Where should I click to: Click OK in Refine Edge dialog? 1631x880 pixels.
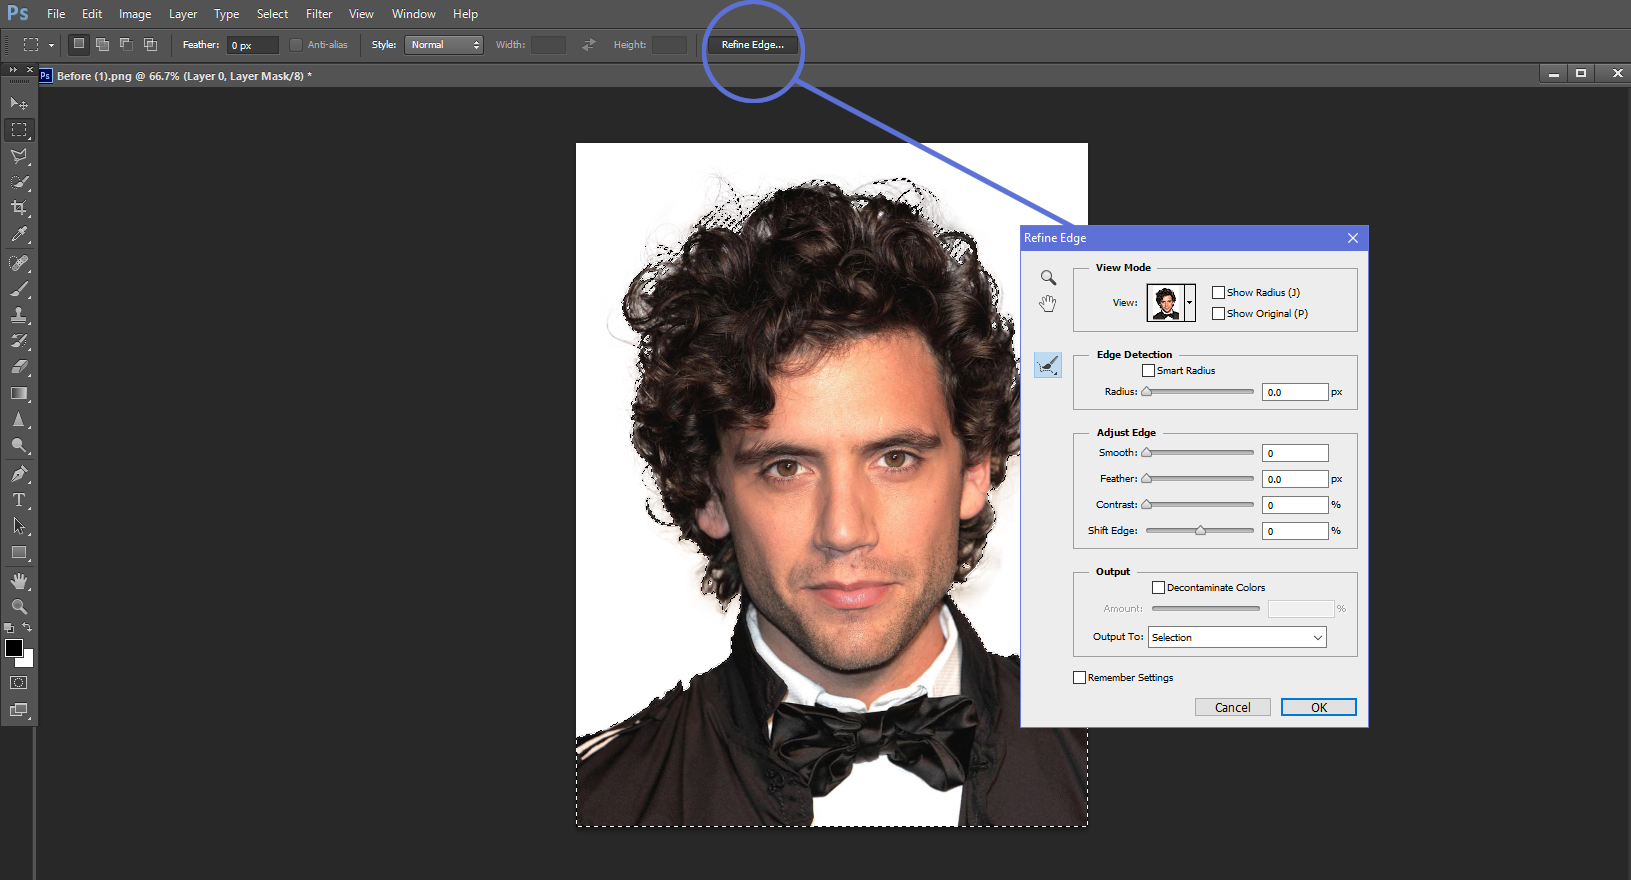pyautogui.click(x=1318, y=707)
